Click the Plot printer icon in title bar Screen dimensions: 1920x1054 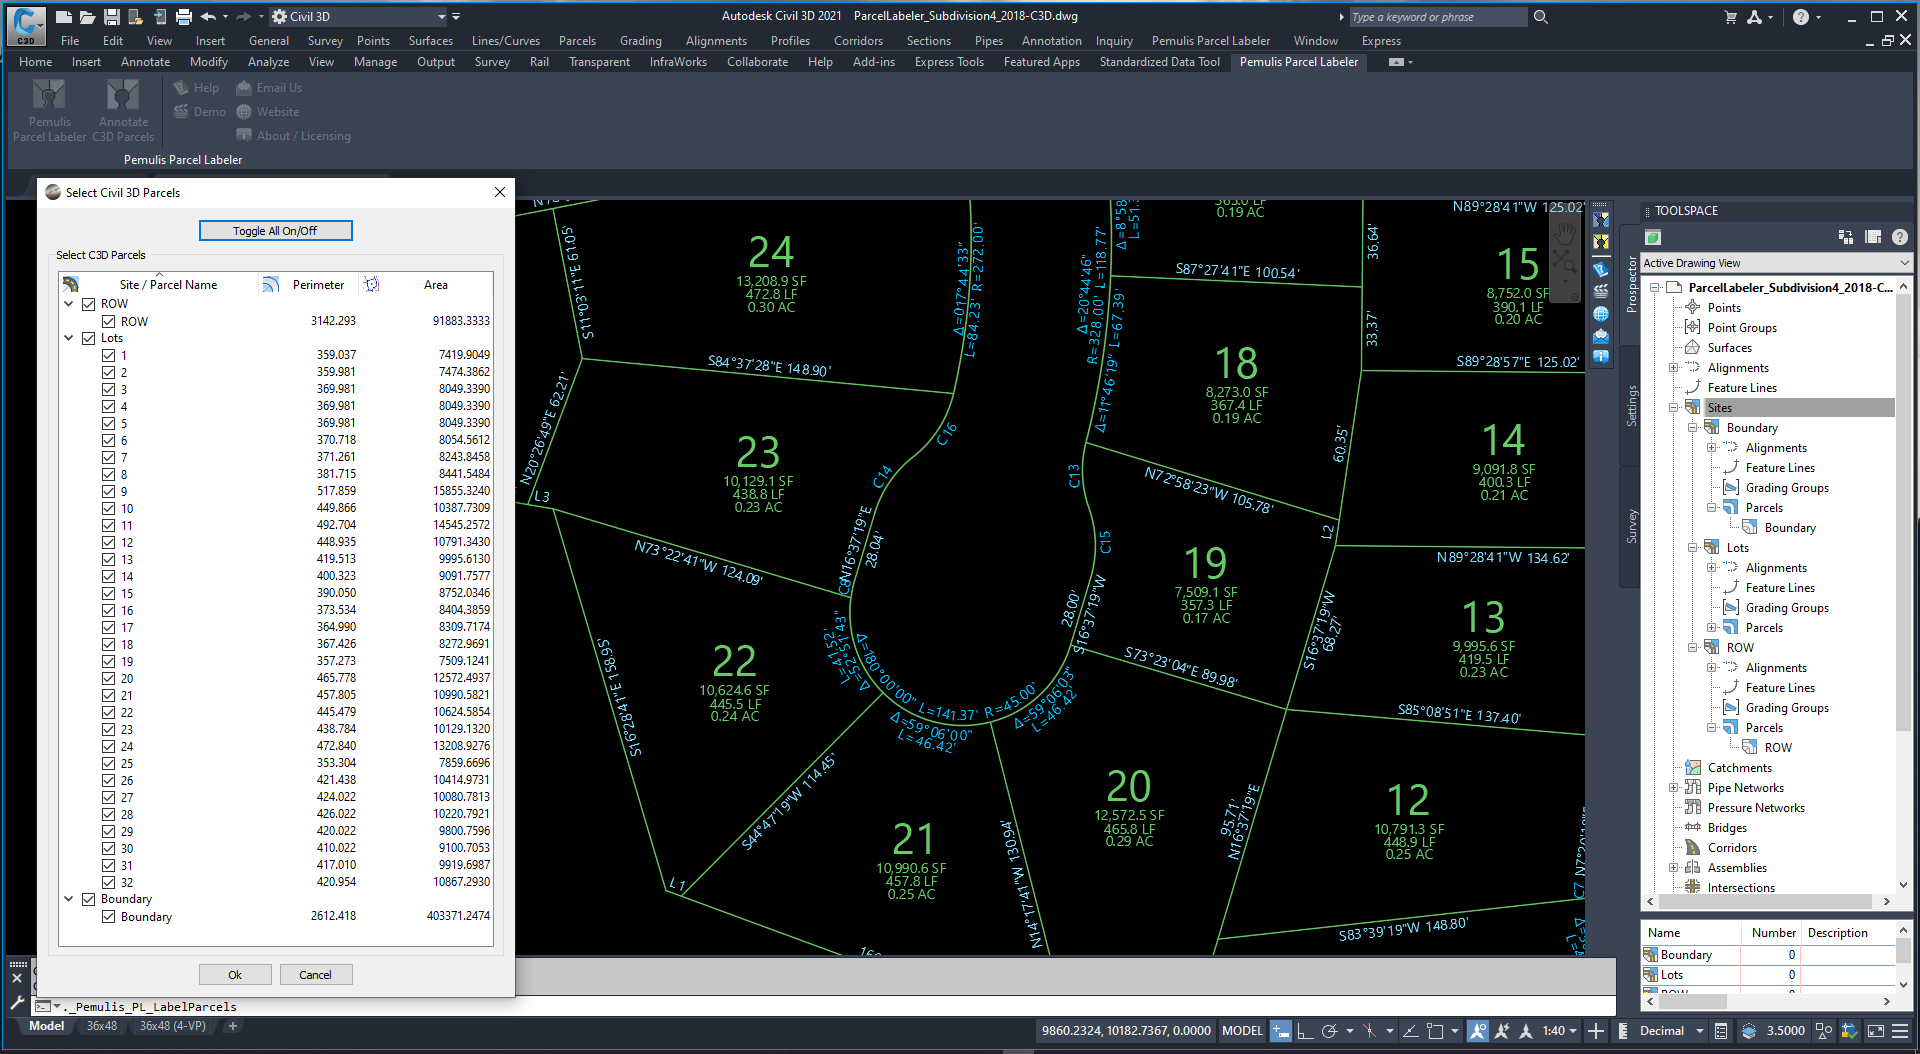(184, 17)
